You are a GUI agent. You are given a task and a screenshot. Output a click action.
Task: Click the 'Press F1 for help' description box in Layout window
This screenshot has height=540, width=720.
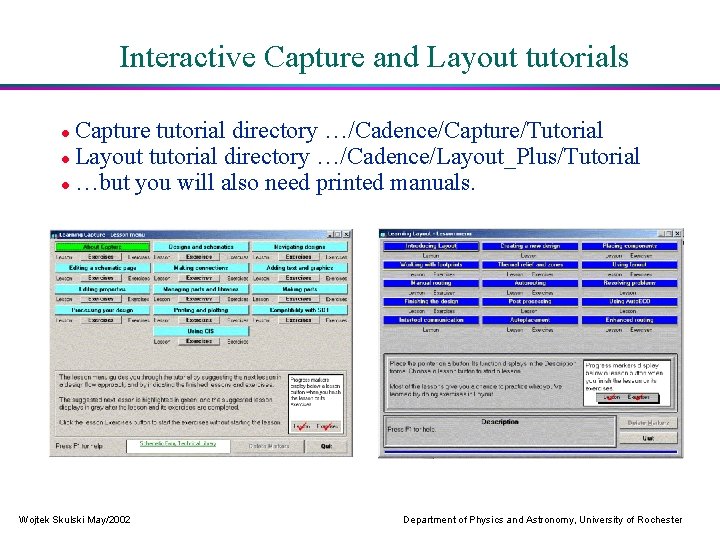(x=500, y=431)
